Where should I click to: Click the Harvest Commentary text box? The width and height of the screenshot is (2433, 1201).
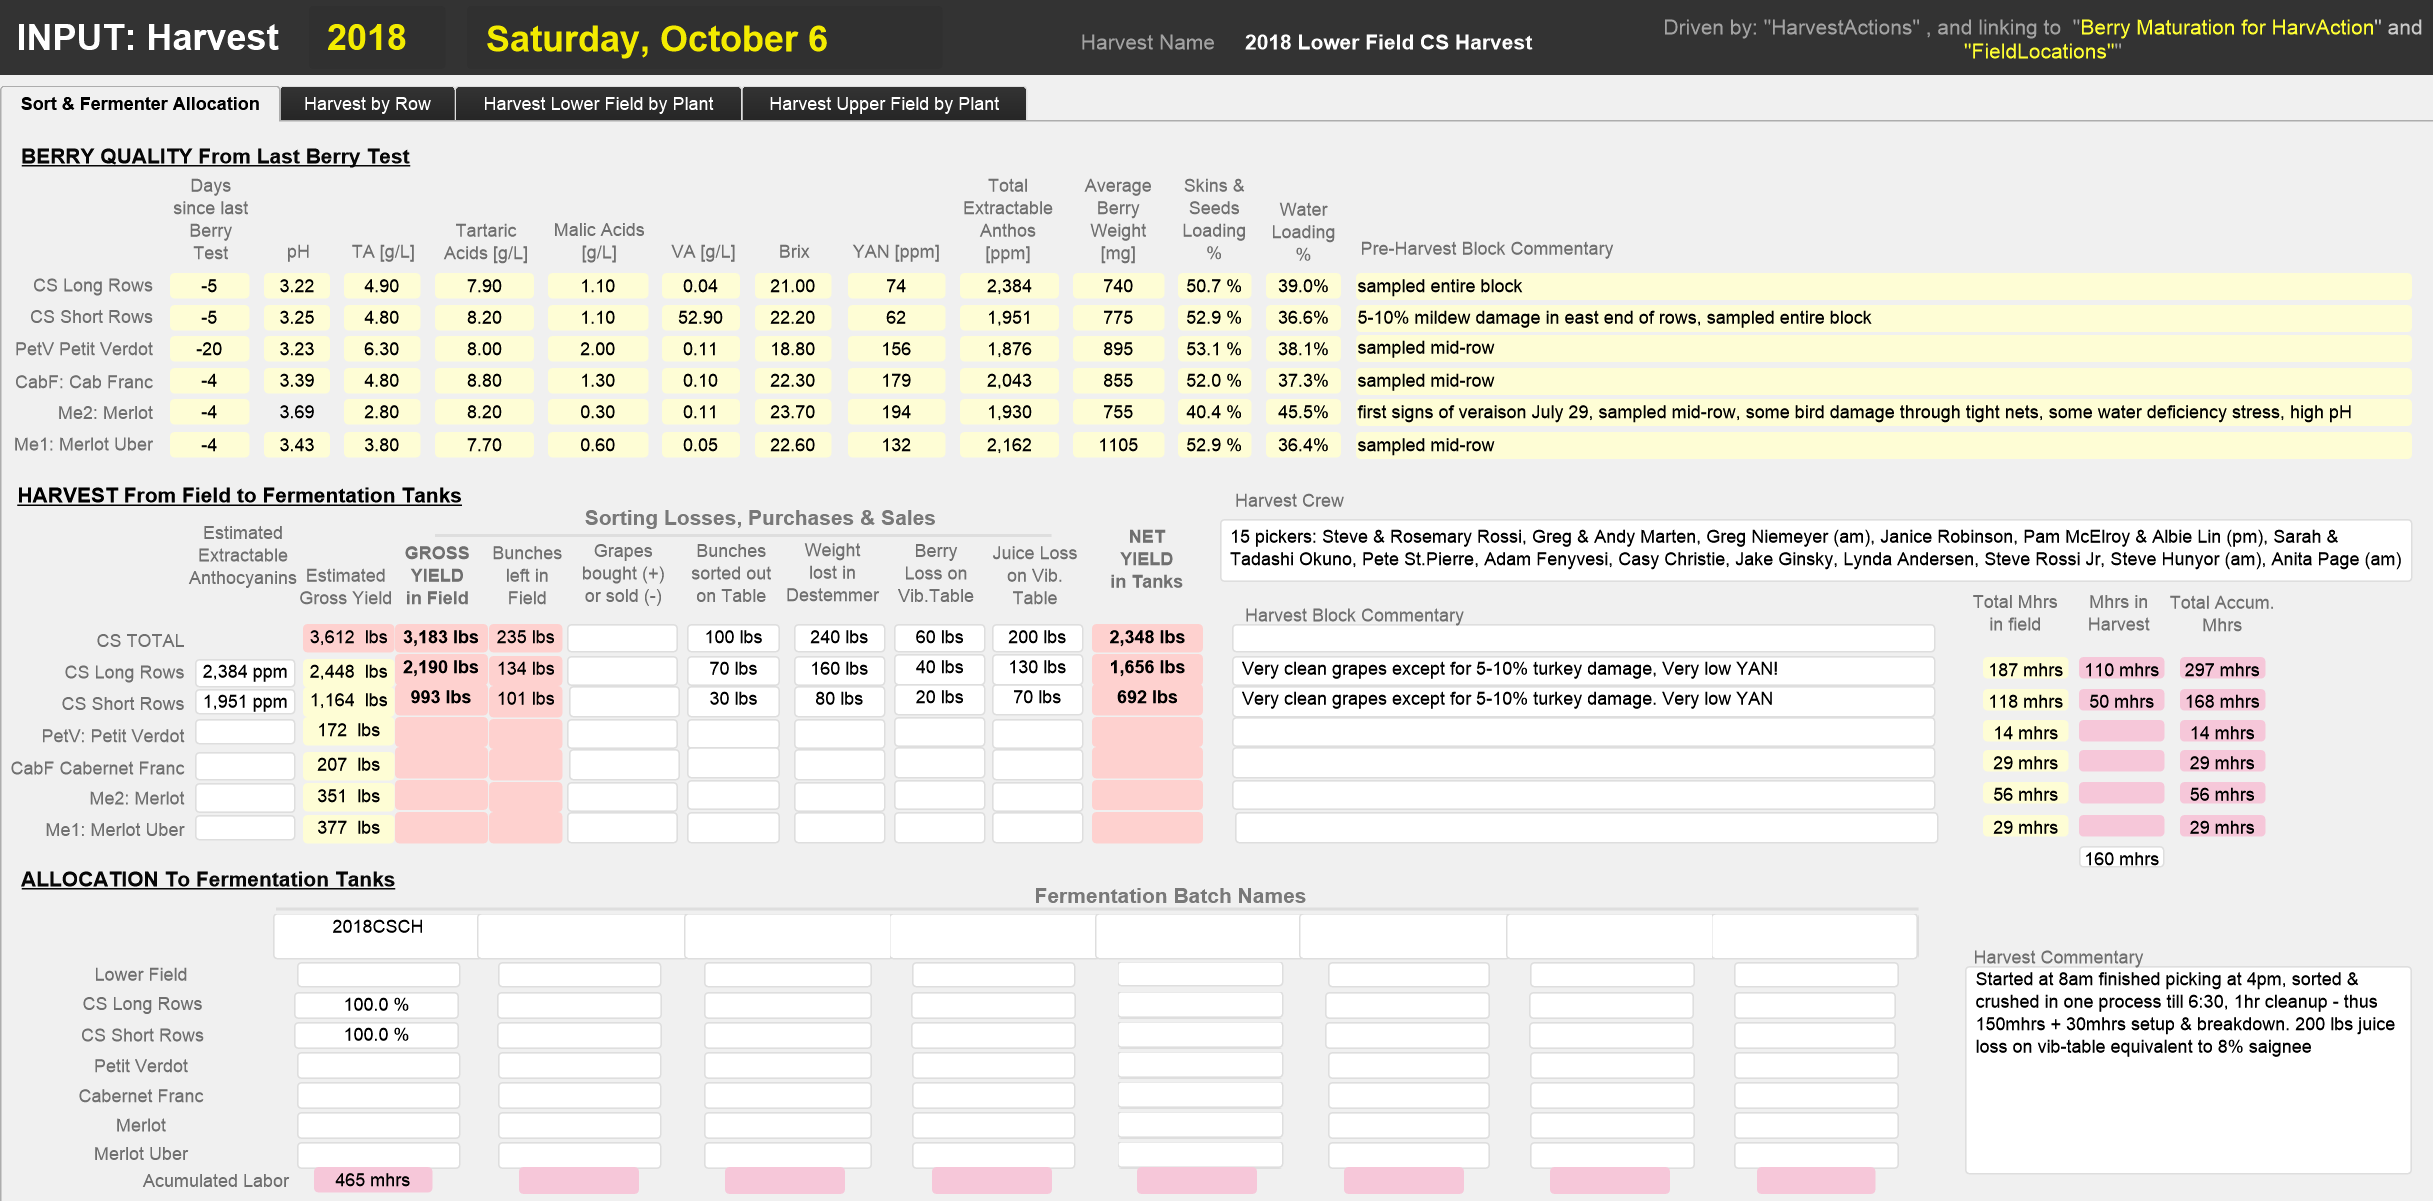click(x=2188, y=1070)
